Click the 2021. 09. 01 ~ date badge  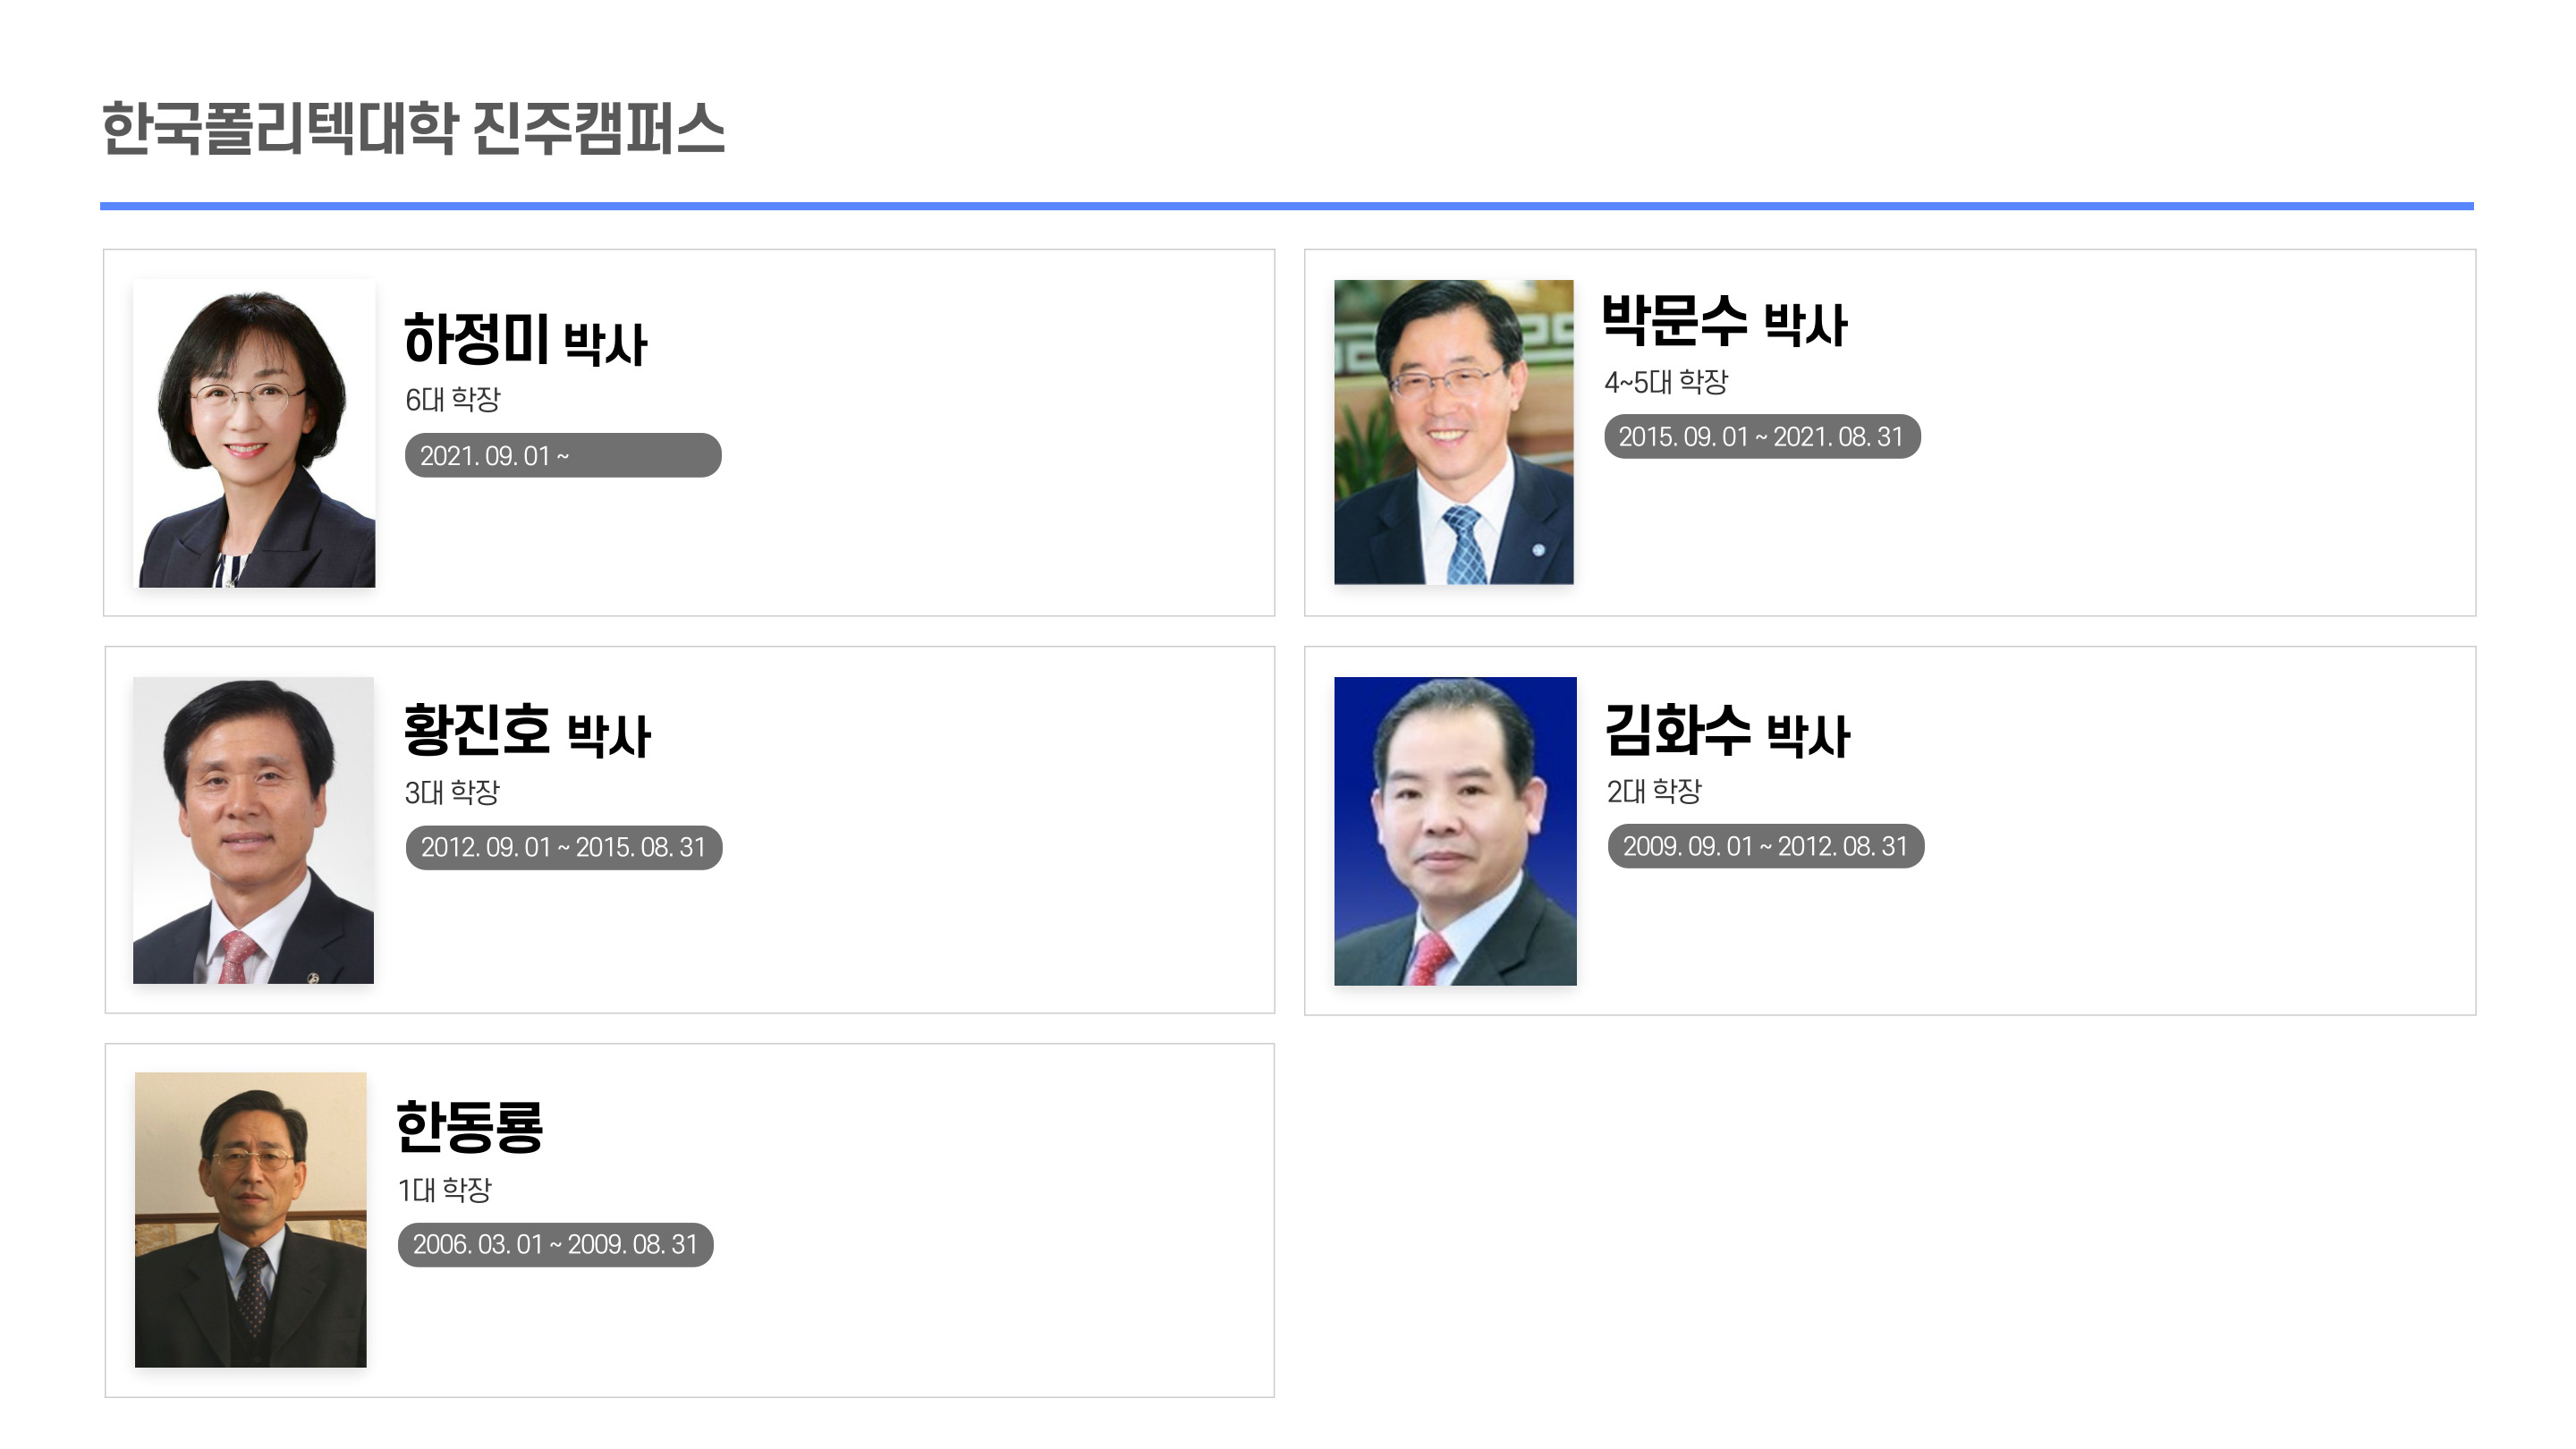tap(563, 455)
